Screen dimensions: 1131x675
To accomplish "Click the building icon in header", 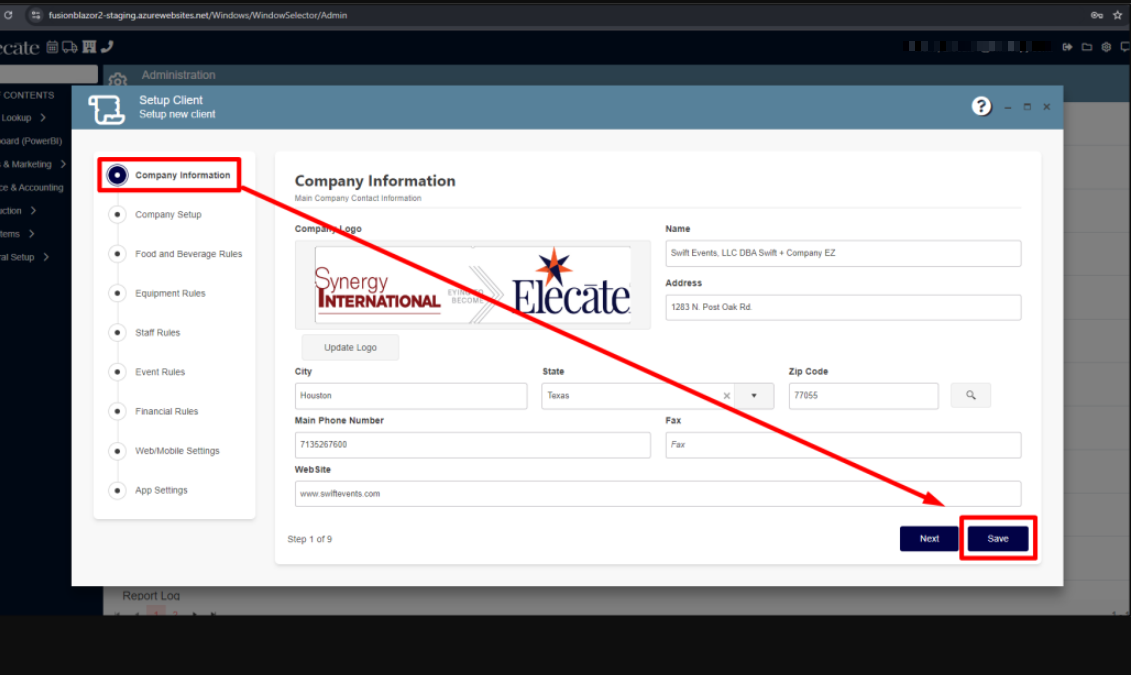I will coord(89,47).
